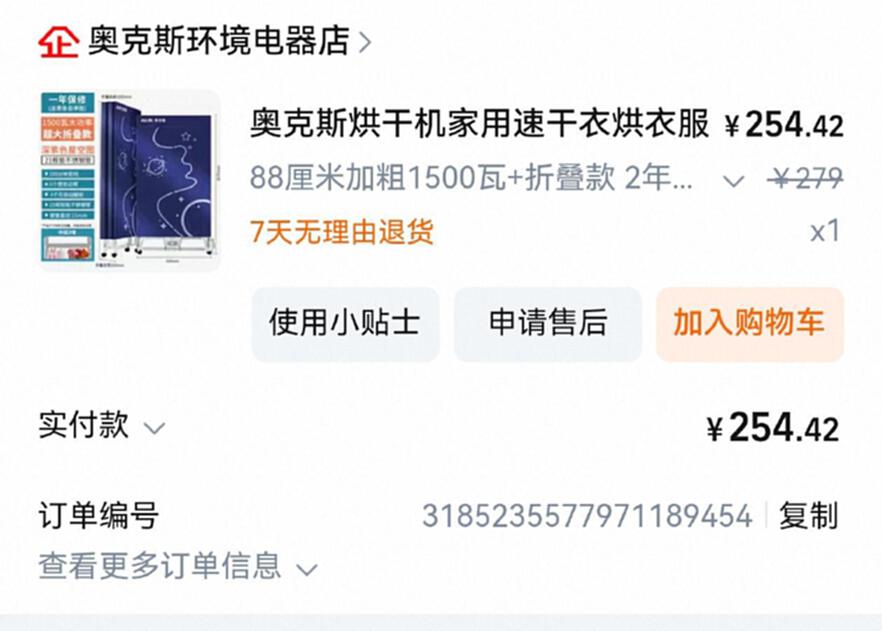
Task: Select the order number 3185235577971189454
Action: coord(587,516)
